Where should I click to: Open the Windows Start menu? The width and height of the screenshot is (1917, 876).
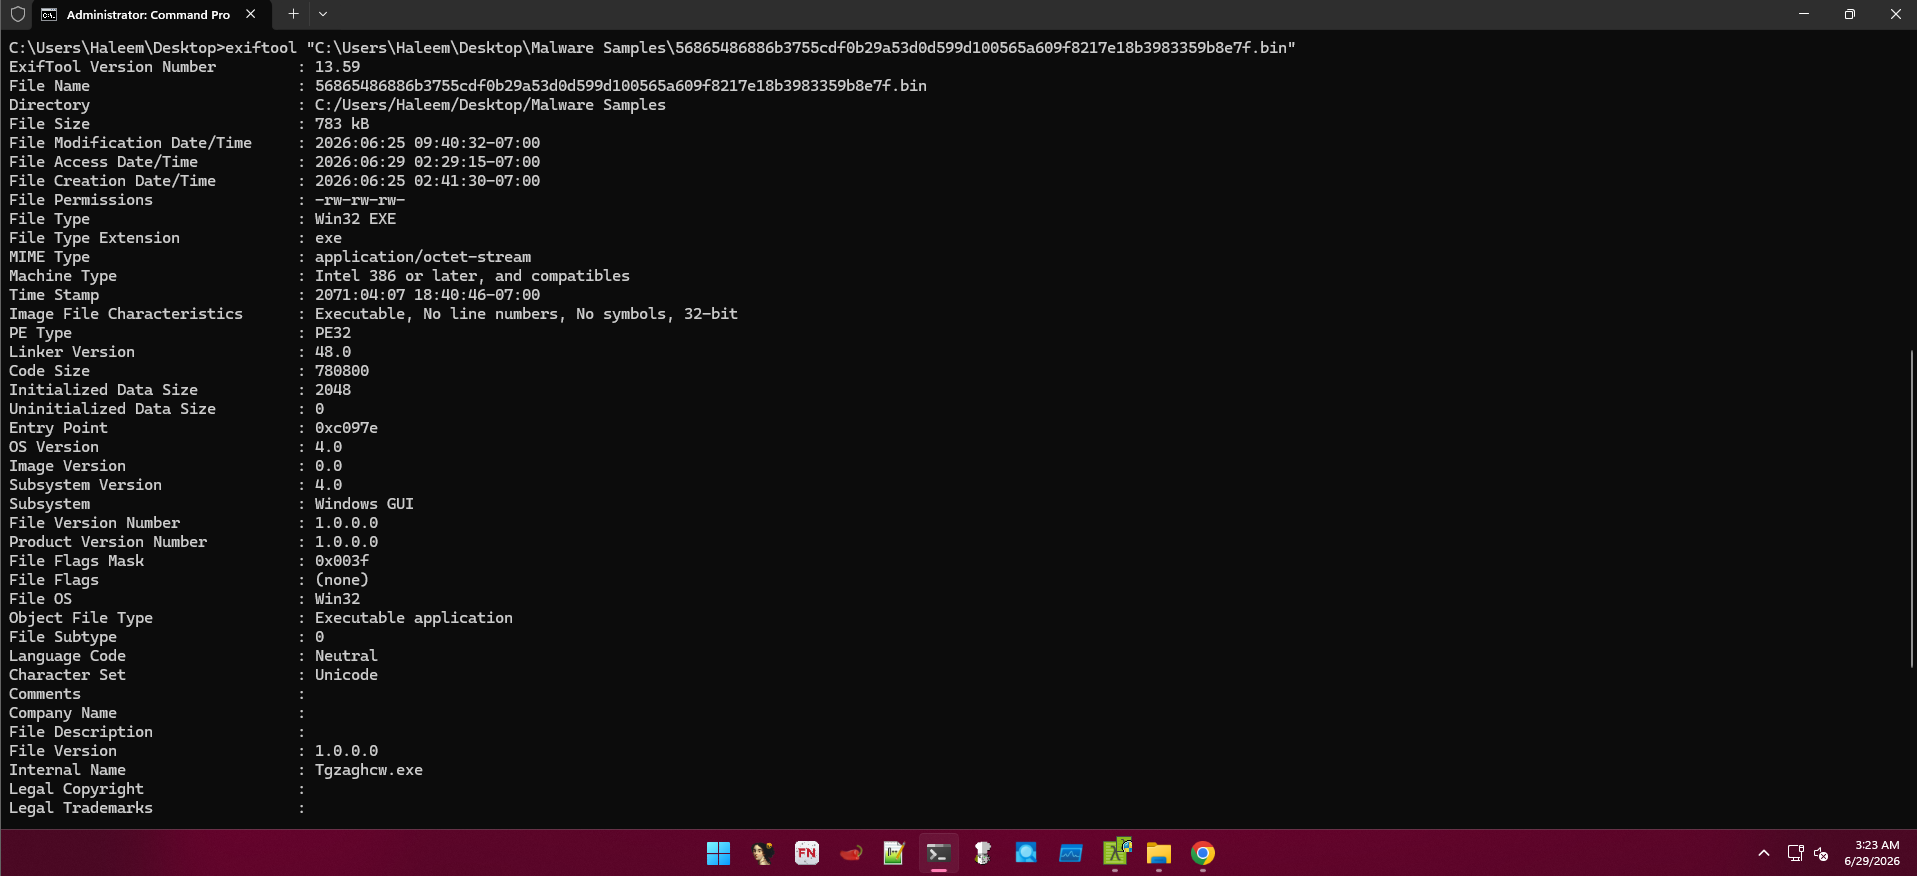tap(718, 853)
